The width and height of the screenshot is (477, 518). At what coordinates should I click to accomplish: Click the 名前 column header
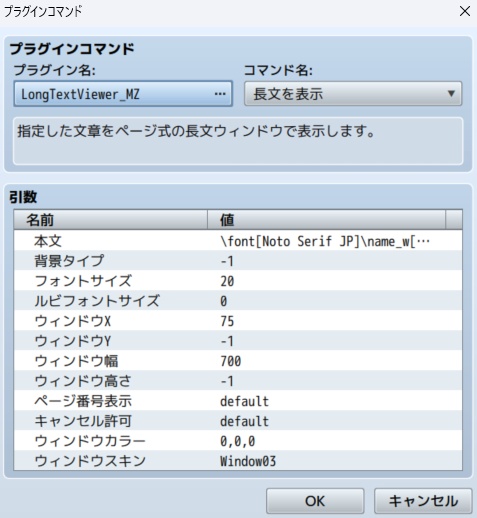coord(111,220)
